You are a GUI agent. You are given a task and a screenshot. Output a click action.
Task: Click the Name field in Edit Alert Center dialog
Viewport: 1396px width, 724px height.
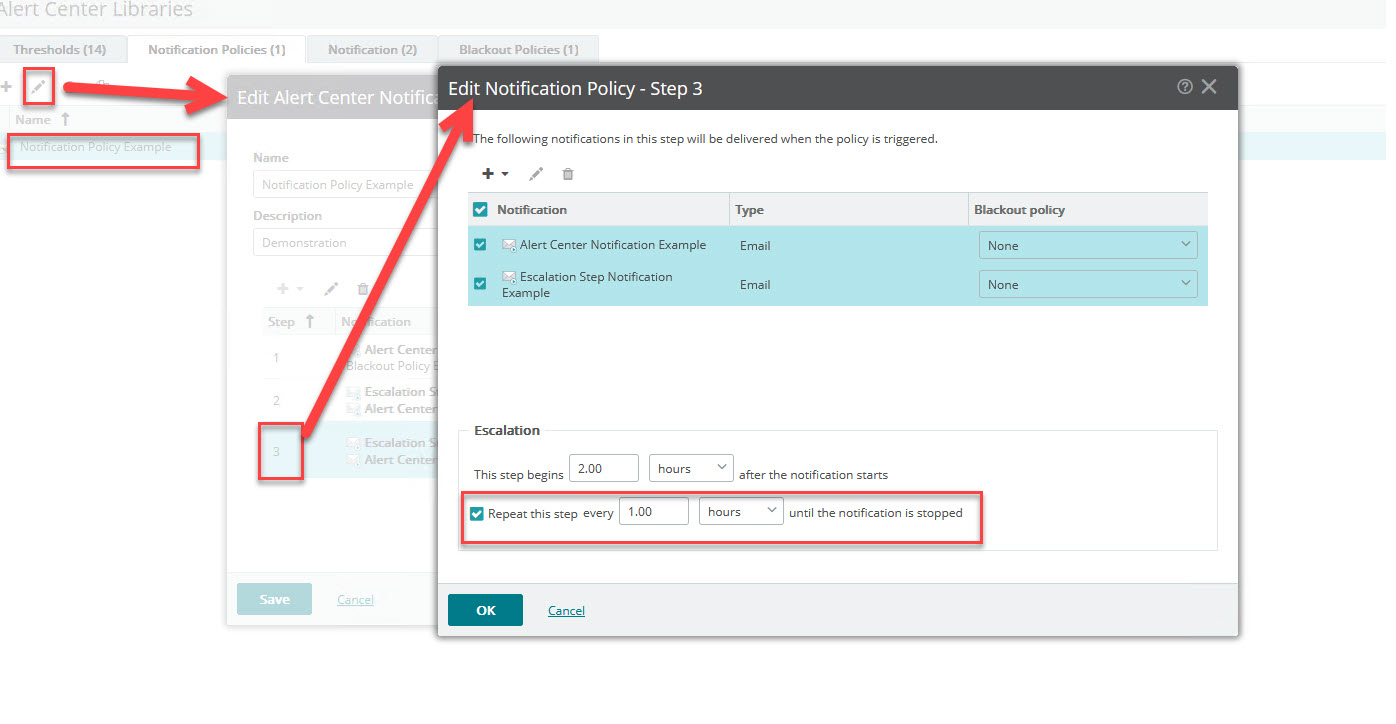[x=345, y=185]
